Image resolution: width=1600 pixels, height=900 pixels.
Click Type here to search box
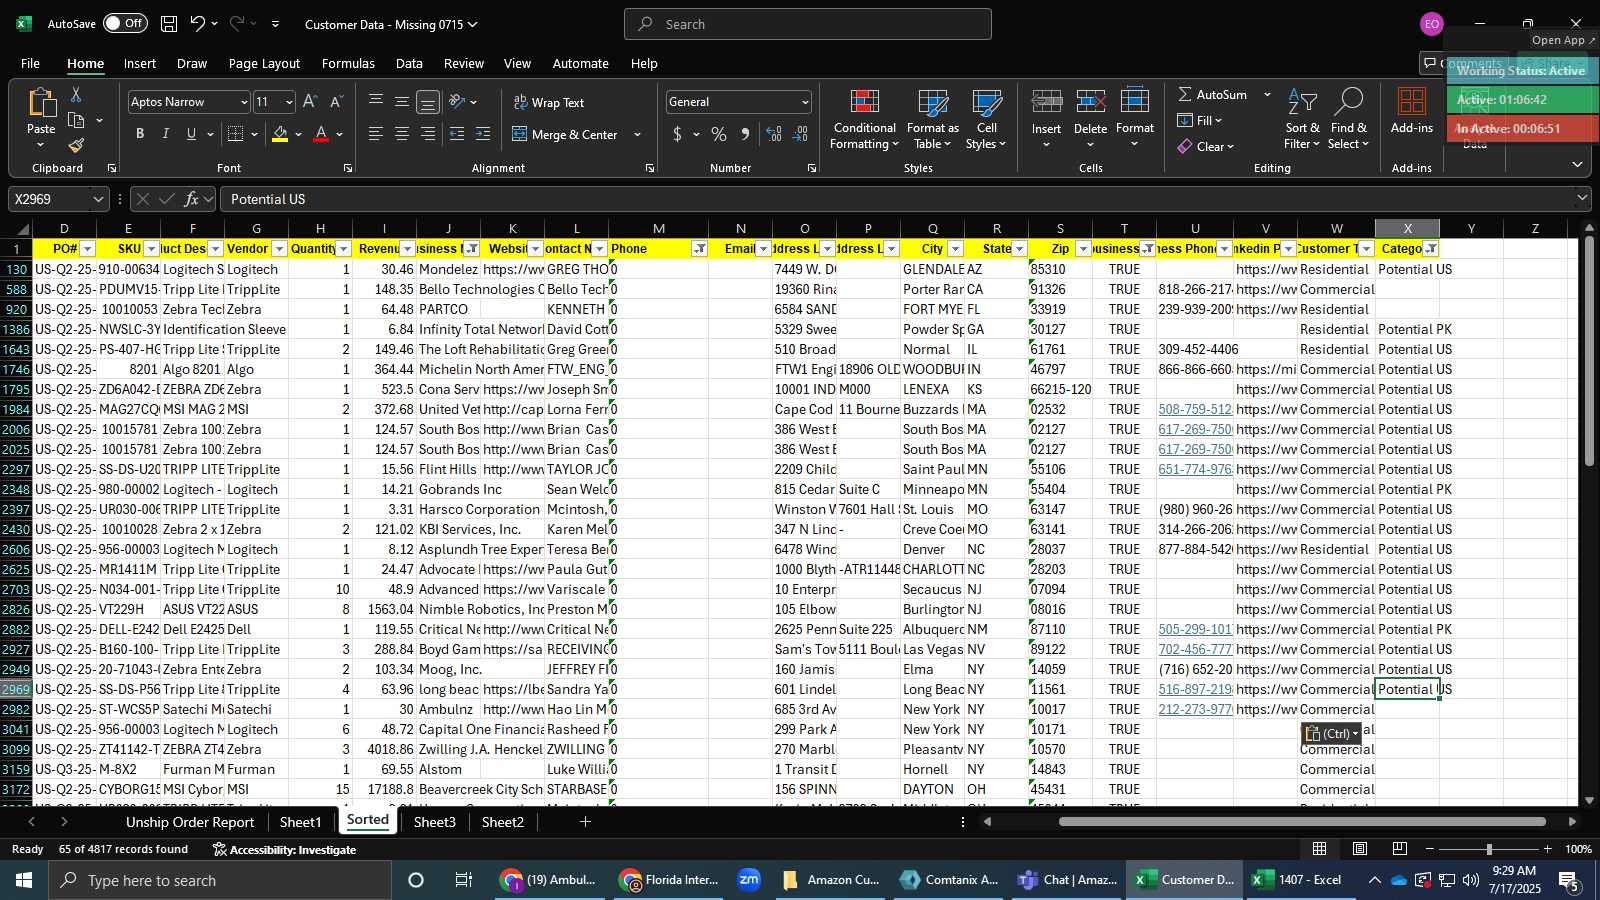pos(220,880)
